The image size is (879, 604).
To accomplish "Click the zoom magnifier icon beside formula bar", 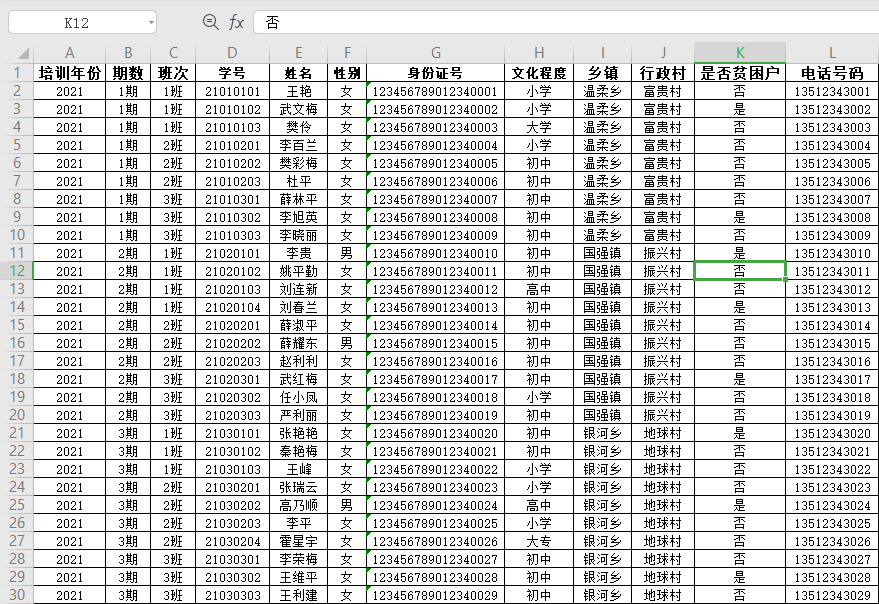I will [x=210, y=22].
